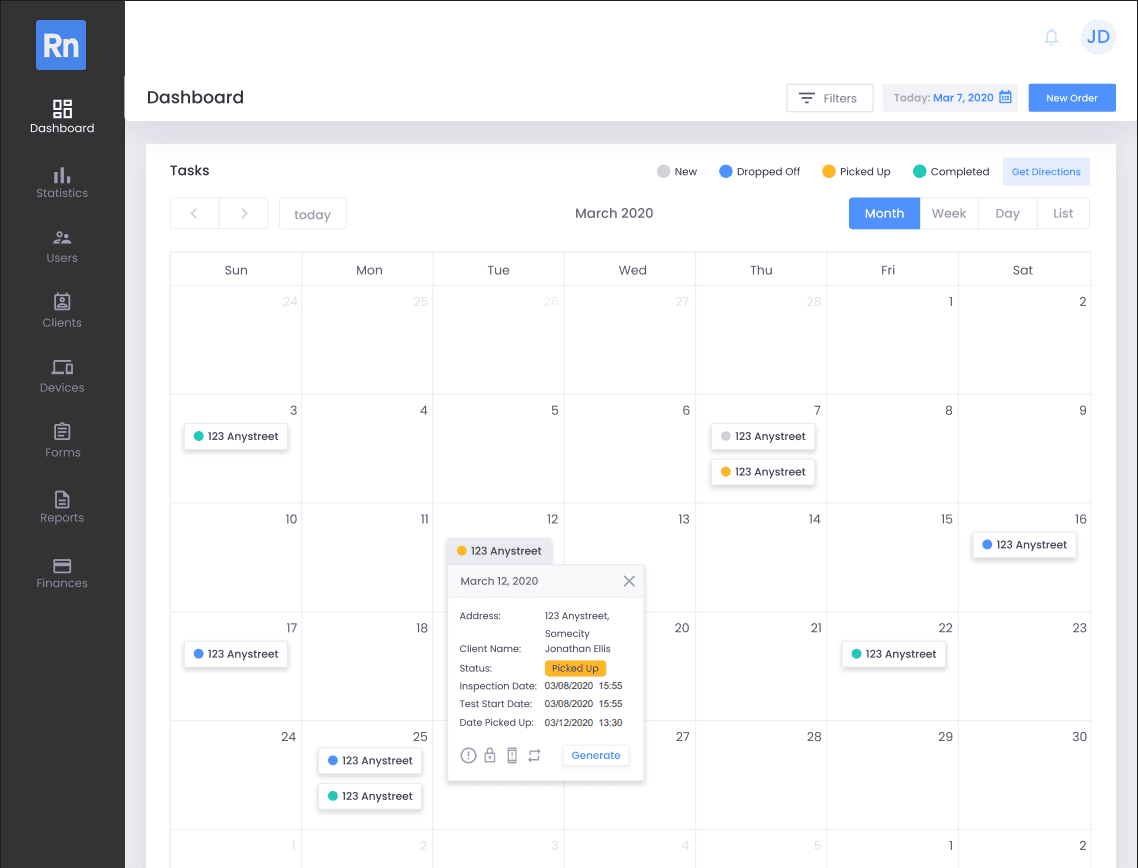This screenshot has width=1138, height=868.
Task: Close the March 12, 2020 popup
Action: tap(629, 581)
